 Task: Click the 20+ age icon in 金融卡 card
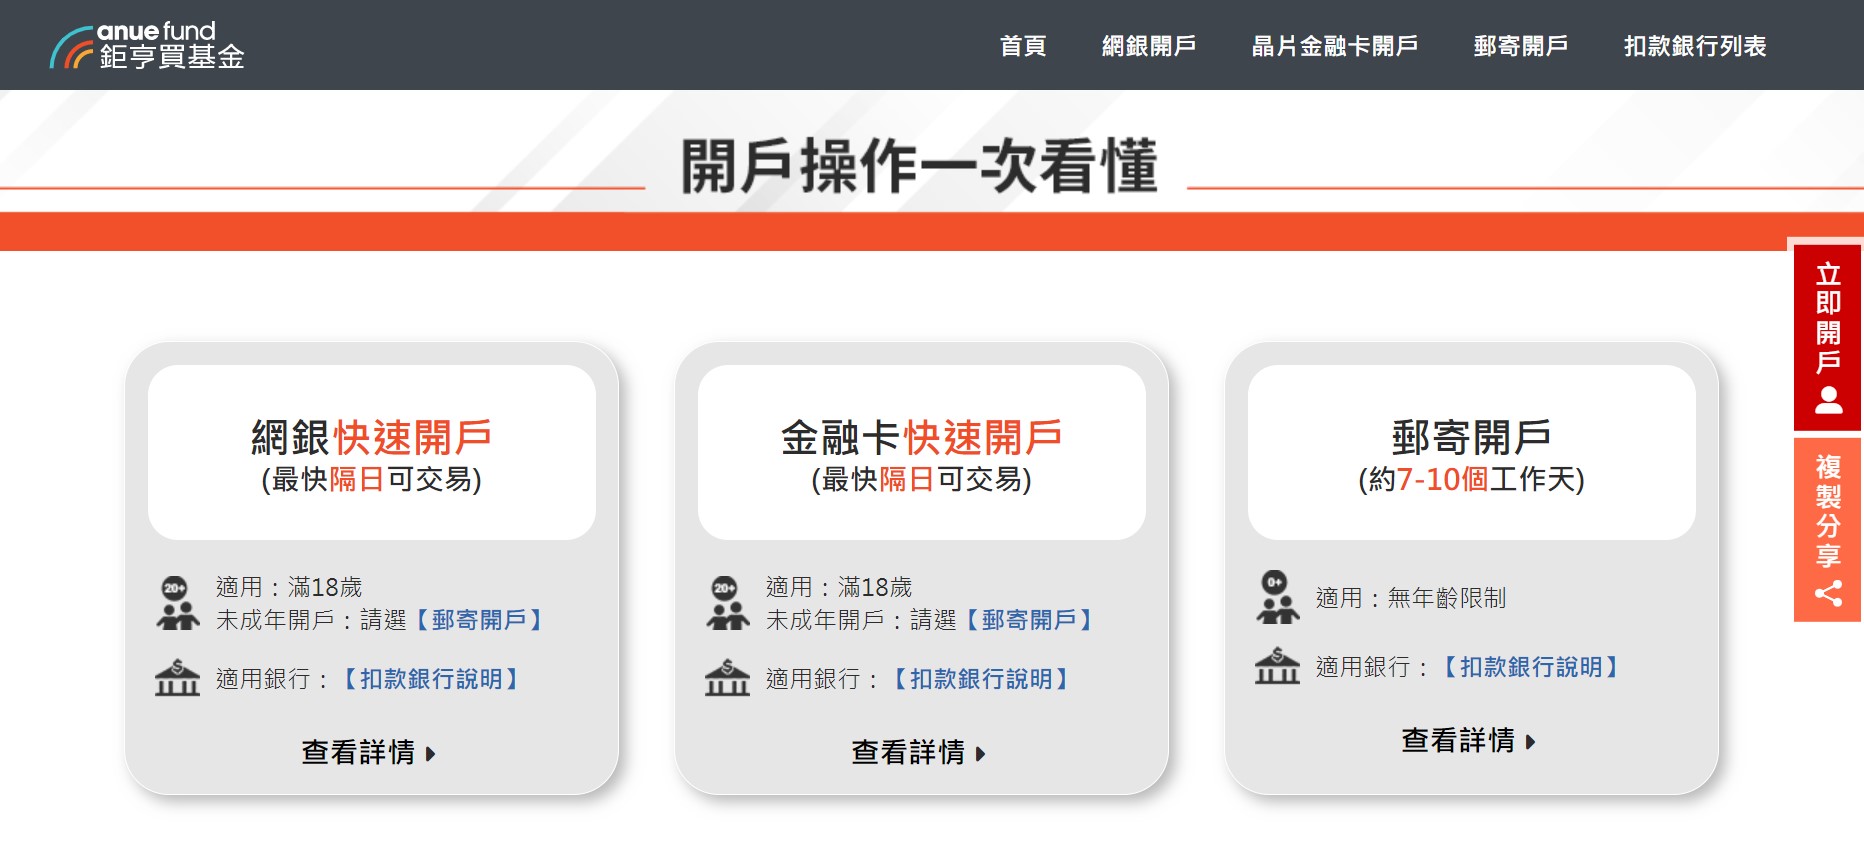(x=727, y=603)
